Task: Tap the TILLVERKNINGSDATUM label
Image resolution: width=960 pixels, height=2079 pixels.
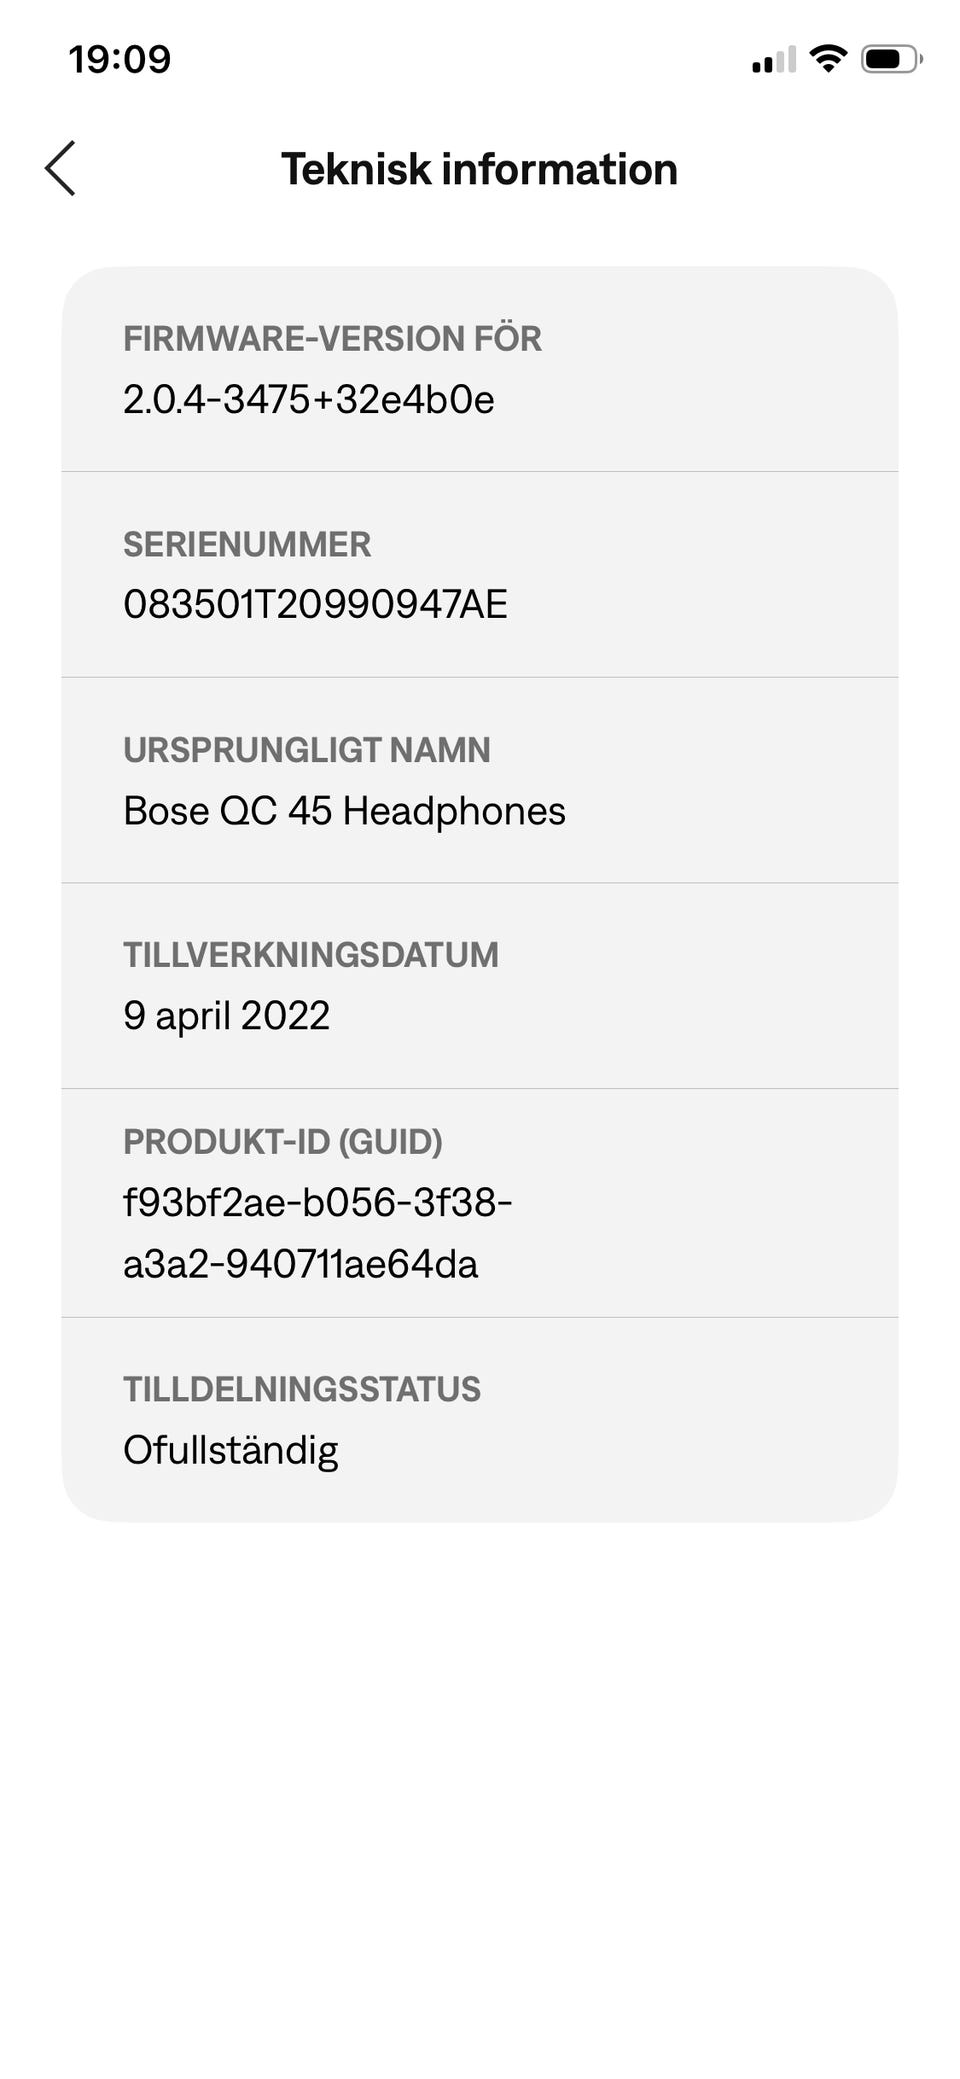Action: (310, 955)
